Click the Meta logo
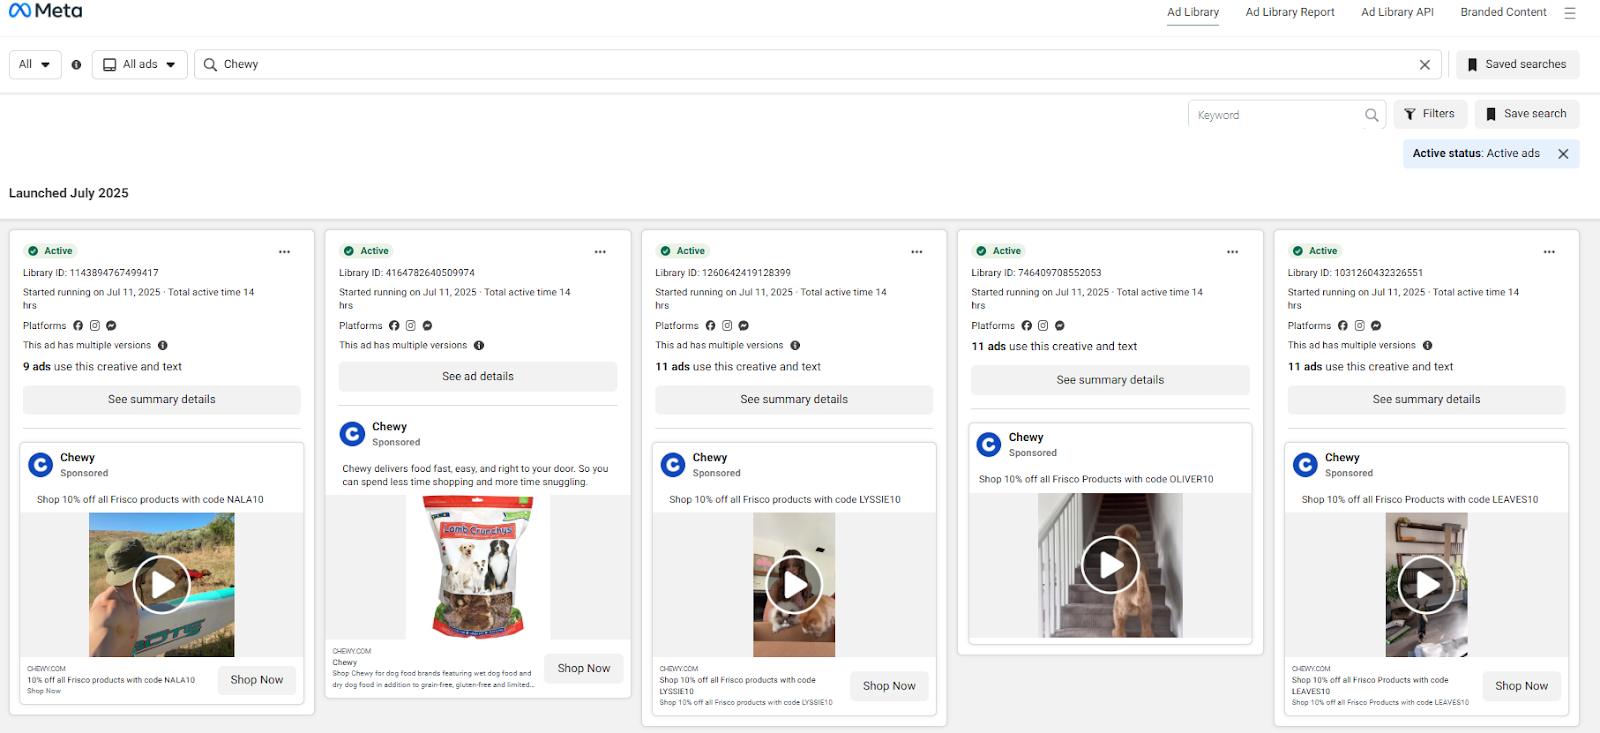This screenshot has width=1600, height=733. [x=46, y=11]
